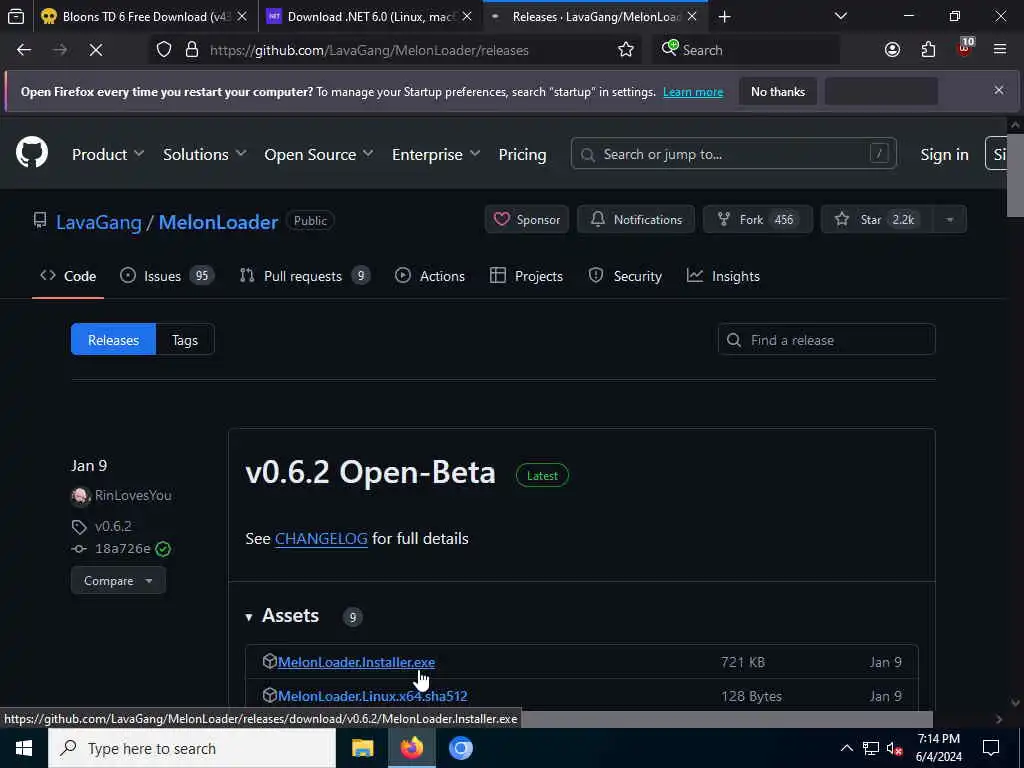Expand the Enterprise menu
The height and width of the screenshot is (768, 1024).
pos(436,154)
